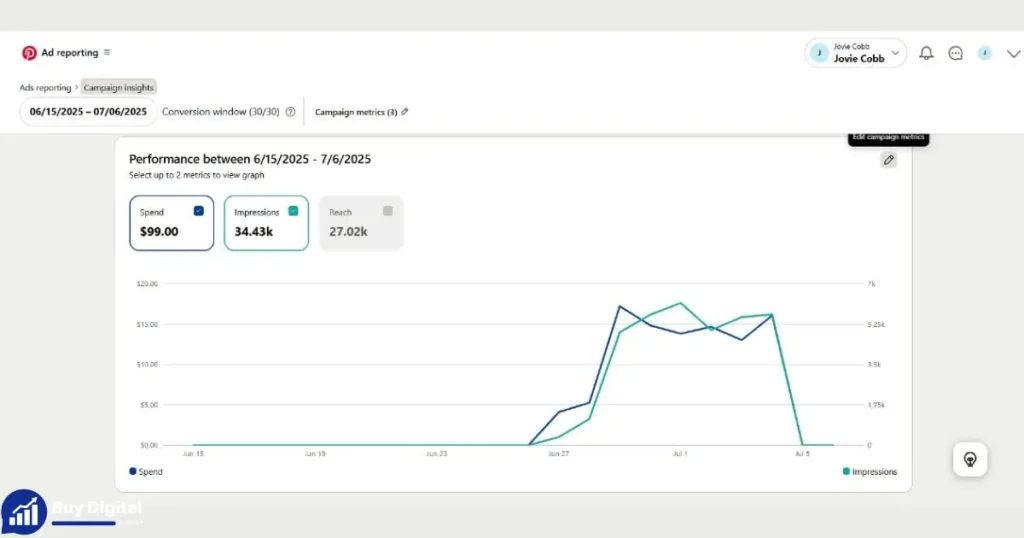Uncheck the Impressions metric checkbox
The height and width of the screenshot is (538, 1024).
[x=293, y=211]
